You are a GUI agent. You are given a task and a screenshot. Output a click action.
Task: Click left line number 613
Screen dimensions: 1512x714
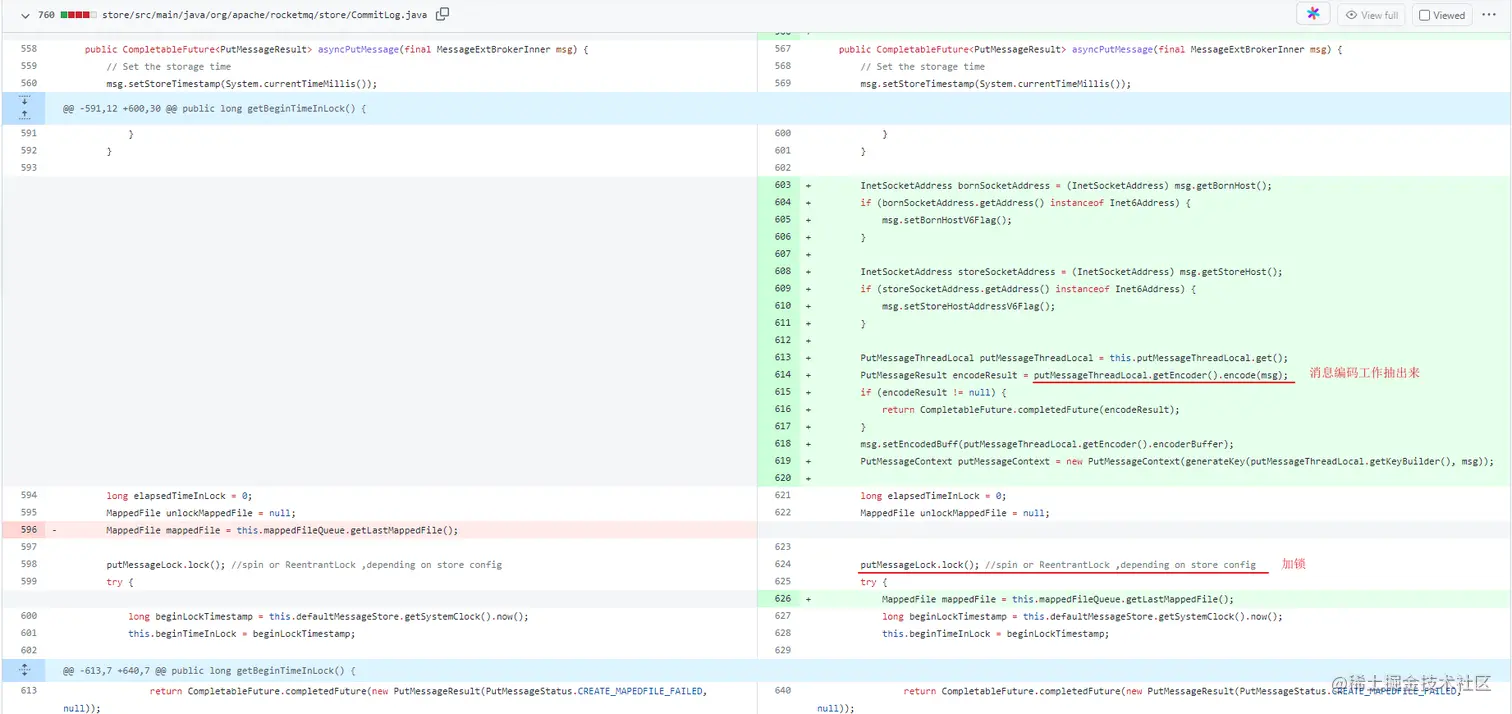pos(28,690)
